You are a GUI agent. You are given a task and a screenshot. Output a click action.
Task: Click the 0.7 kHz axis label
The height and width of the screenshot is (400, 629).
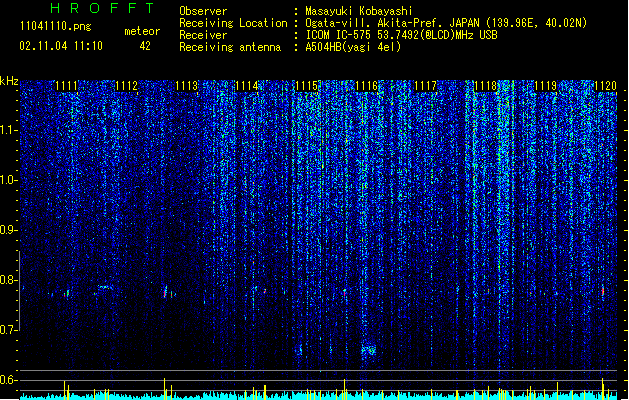pos(9,330)
